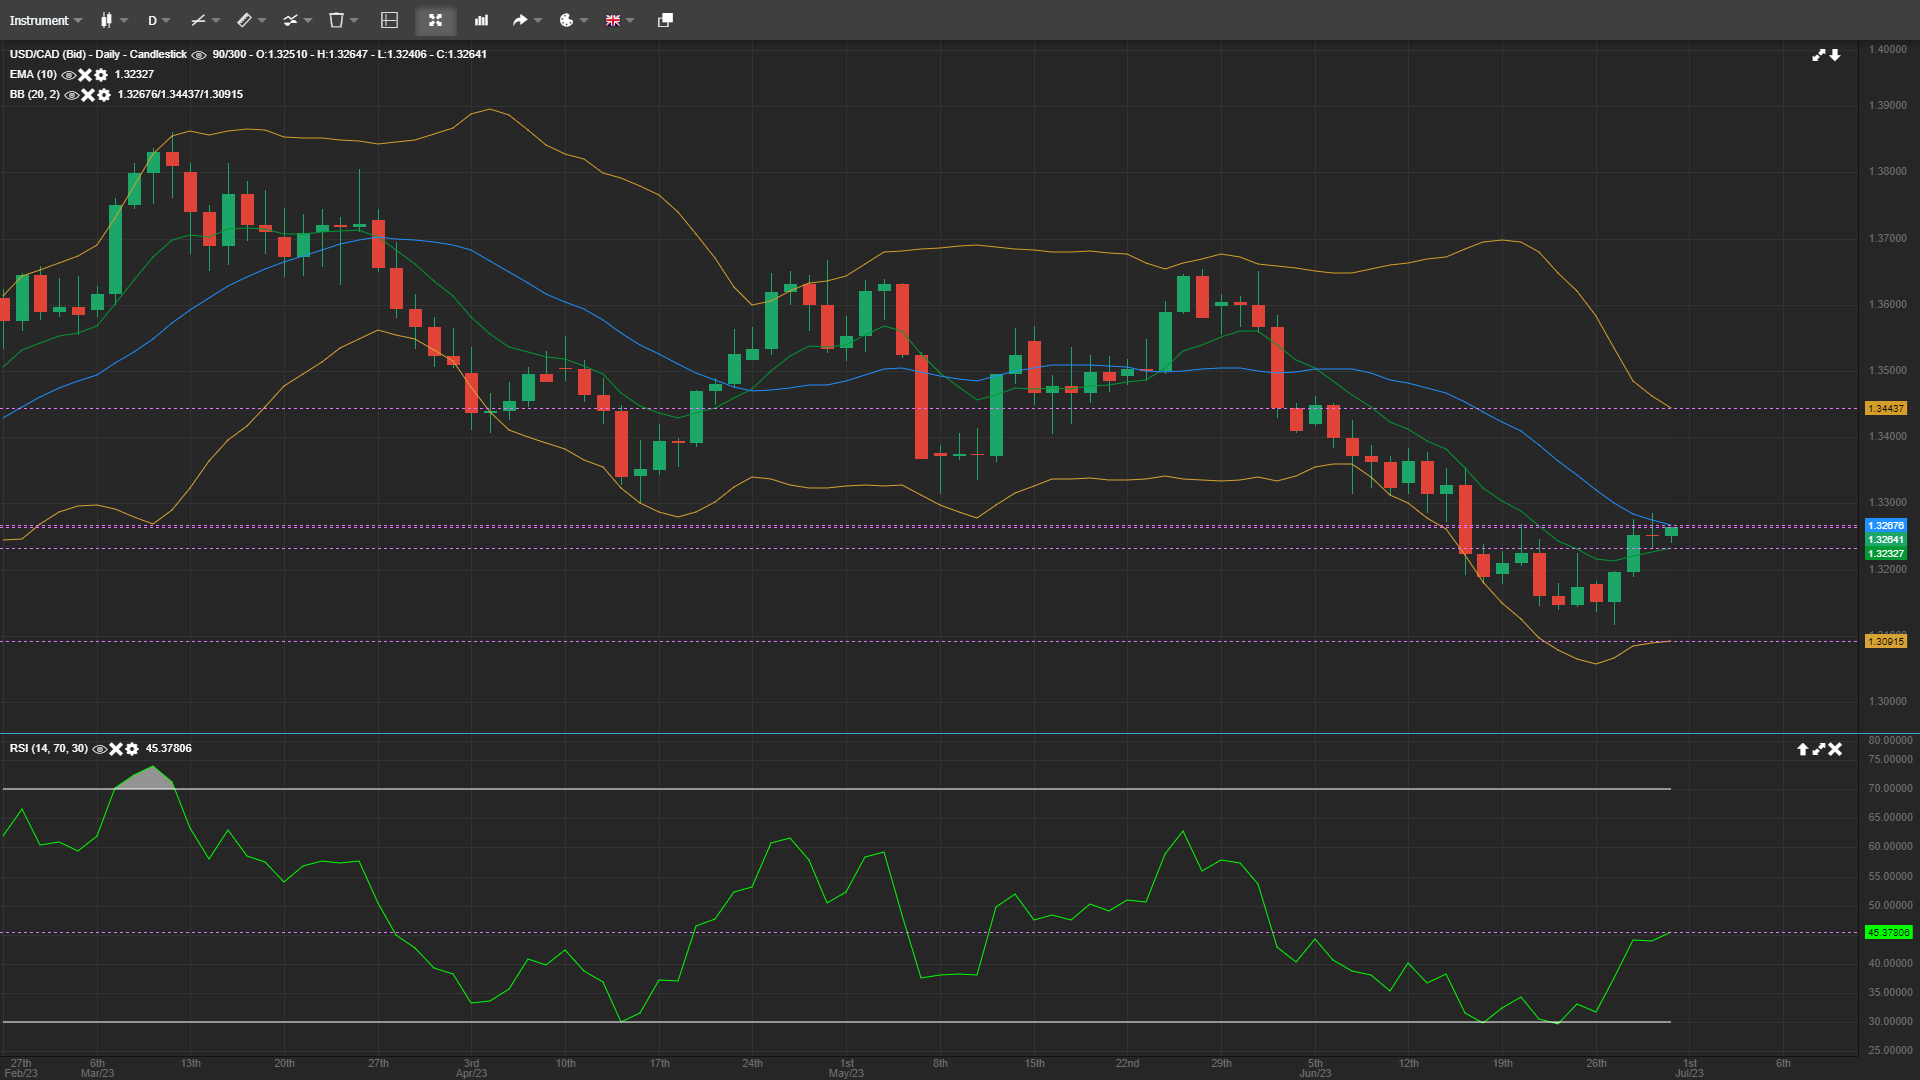Toggle the fullscreen arrows button
1920x1080 pixels.
click(x=435, y=20)
